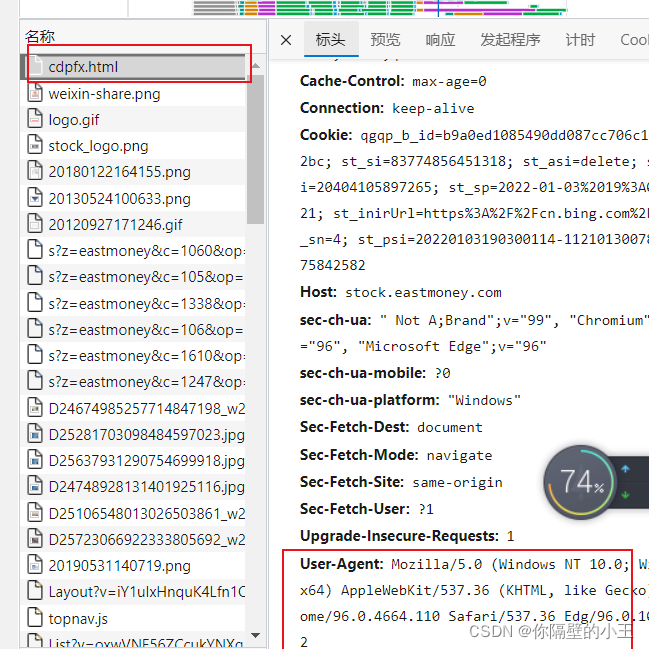Select the Layout?v=iY1ulxHnquK4Lfn1C request
Viewport: 649px width, 649px height.
click(133, 591)
